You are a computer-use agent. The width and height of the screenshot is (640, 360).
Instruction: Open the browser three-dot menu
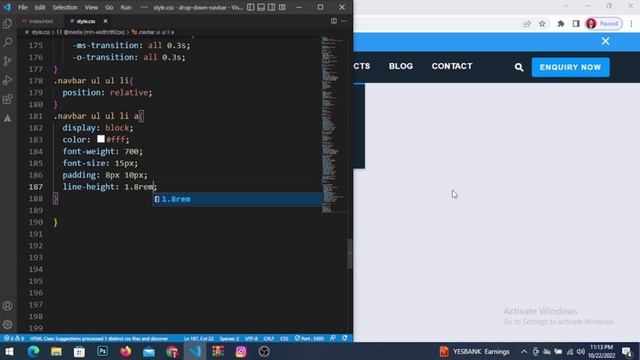pyautogui.click(x=631, y=24)
